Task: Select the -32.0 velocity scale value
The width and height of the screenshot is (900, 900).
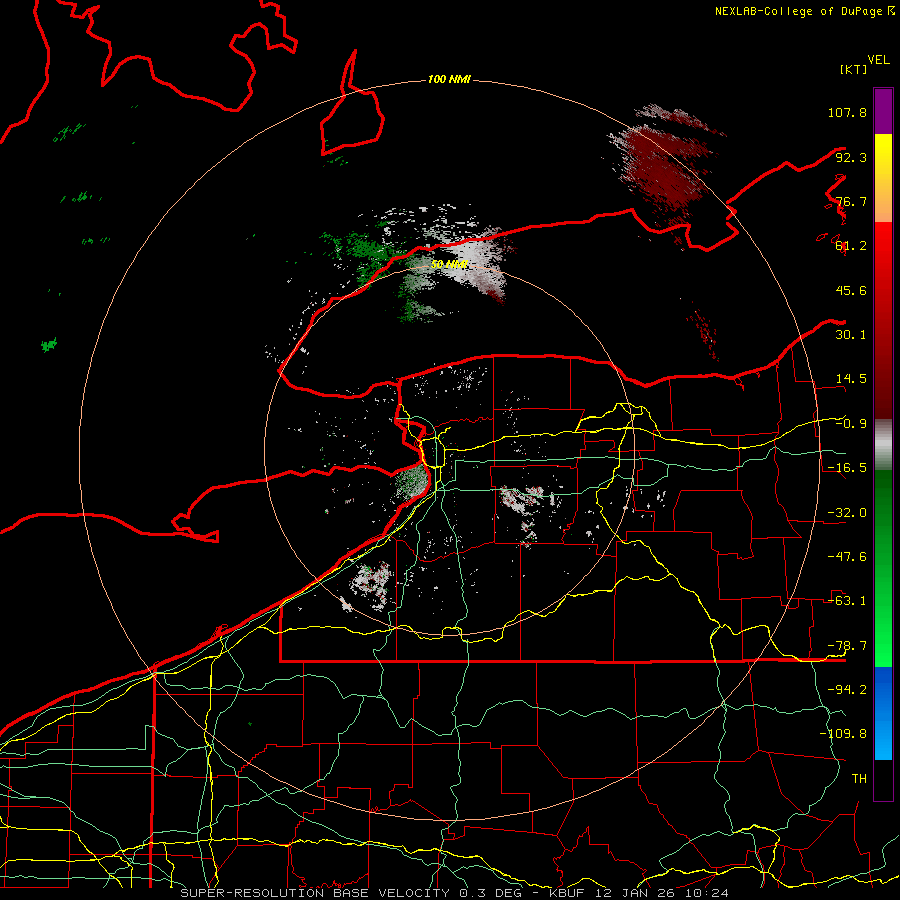Action: coord(847,513)
